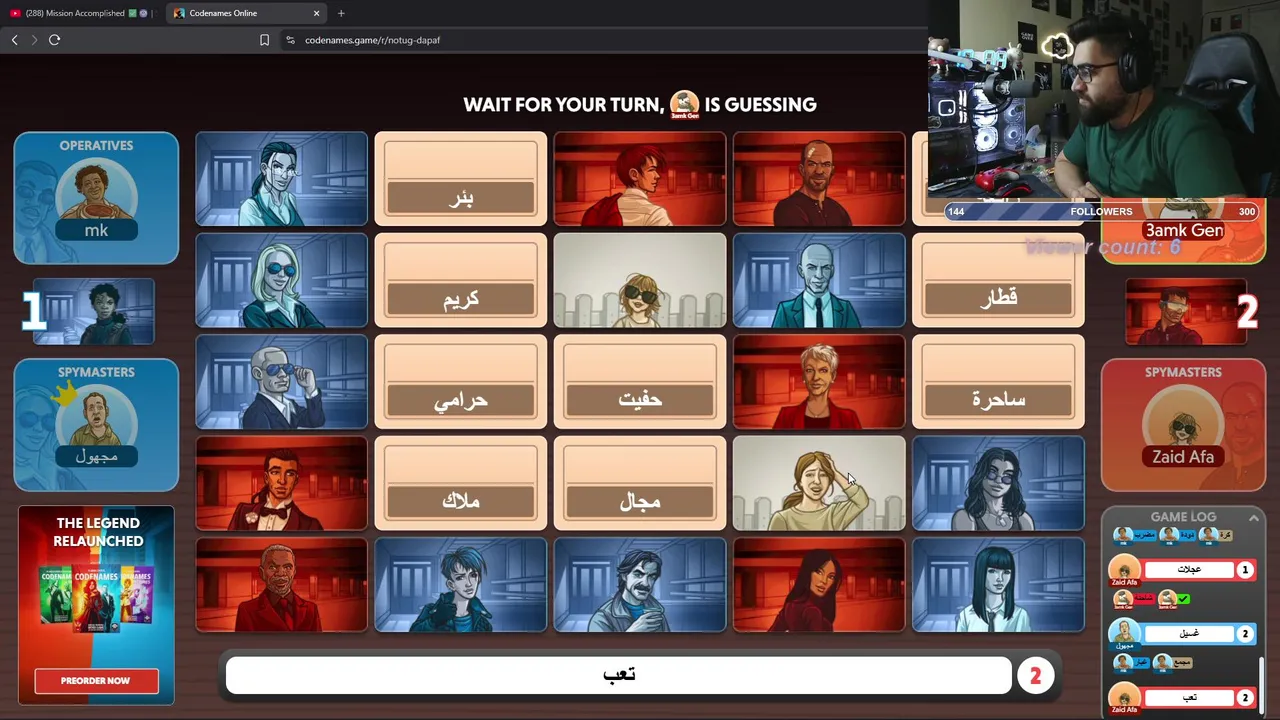Viewport: 1280px width, 720px height.
Task: Select the حفيت word card
Action: [640, 382]
